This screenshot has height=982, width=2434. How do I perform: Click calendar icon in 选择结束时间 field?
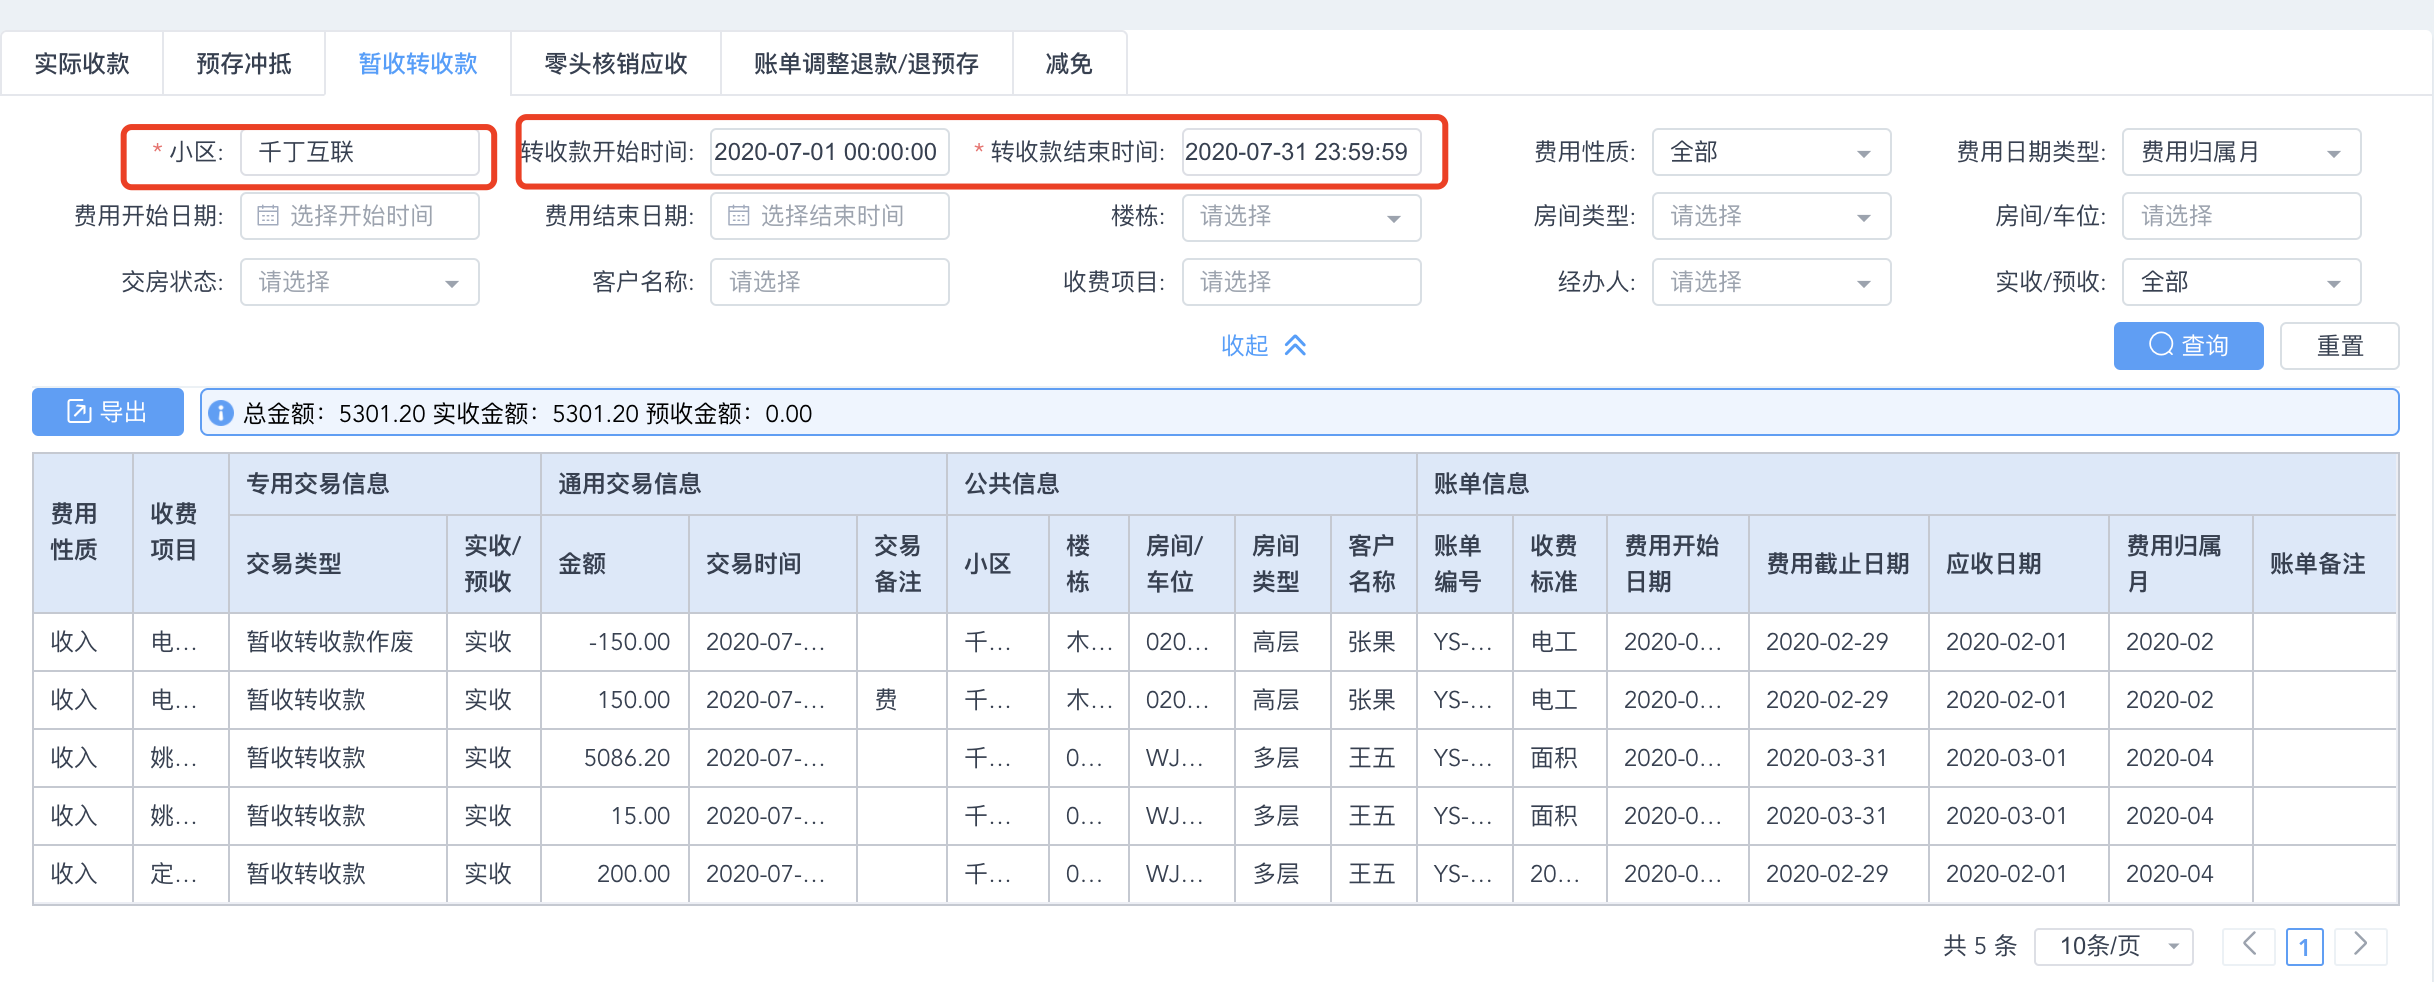(x=738, y=216)
